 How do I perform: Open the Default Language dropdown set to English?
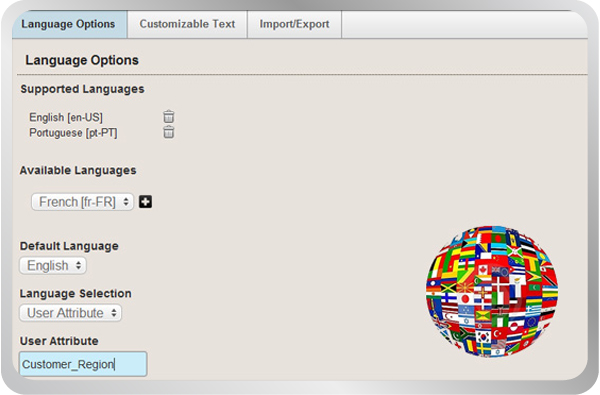coord(53,265)
